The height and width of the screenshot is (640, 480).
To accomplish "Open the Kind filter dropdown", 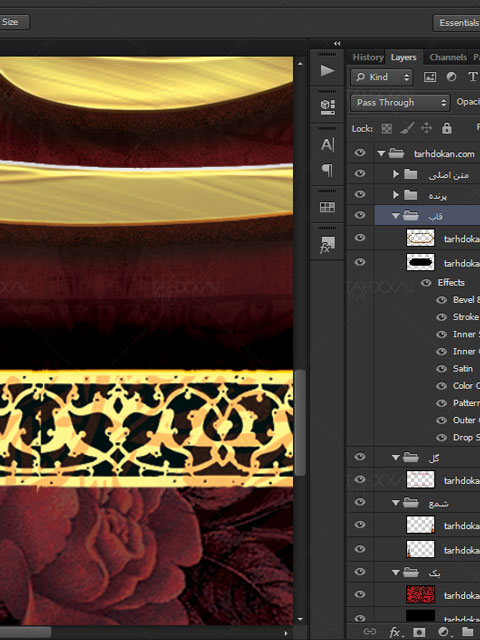I will 382,77.
